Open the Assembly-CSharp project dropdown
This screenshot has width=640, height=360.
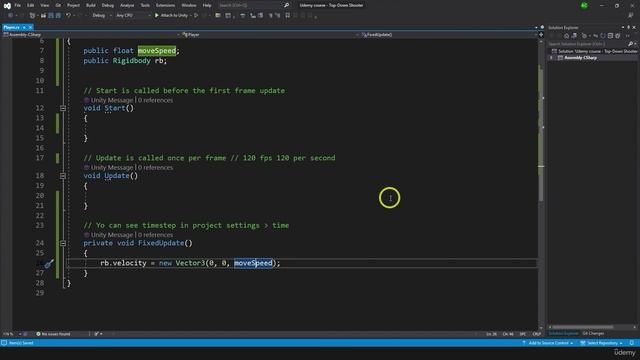click(x=91, y=35)
